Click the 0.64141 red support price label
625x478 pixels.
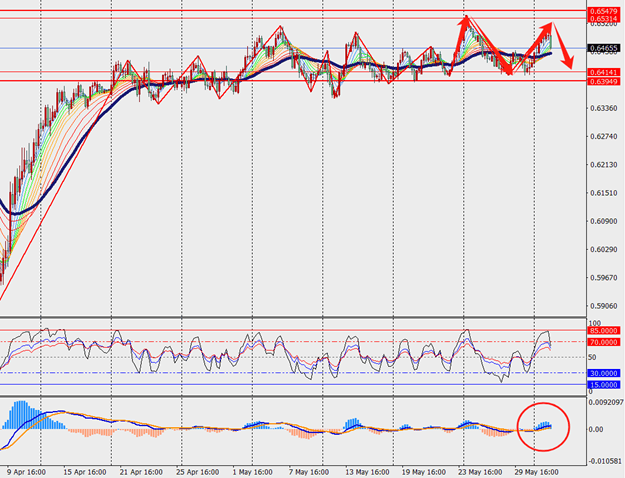[602, 72]
